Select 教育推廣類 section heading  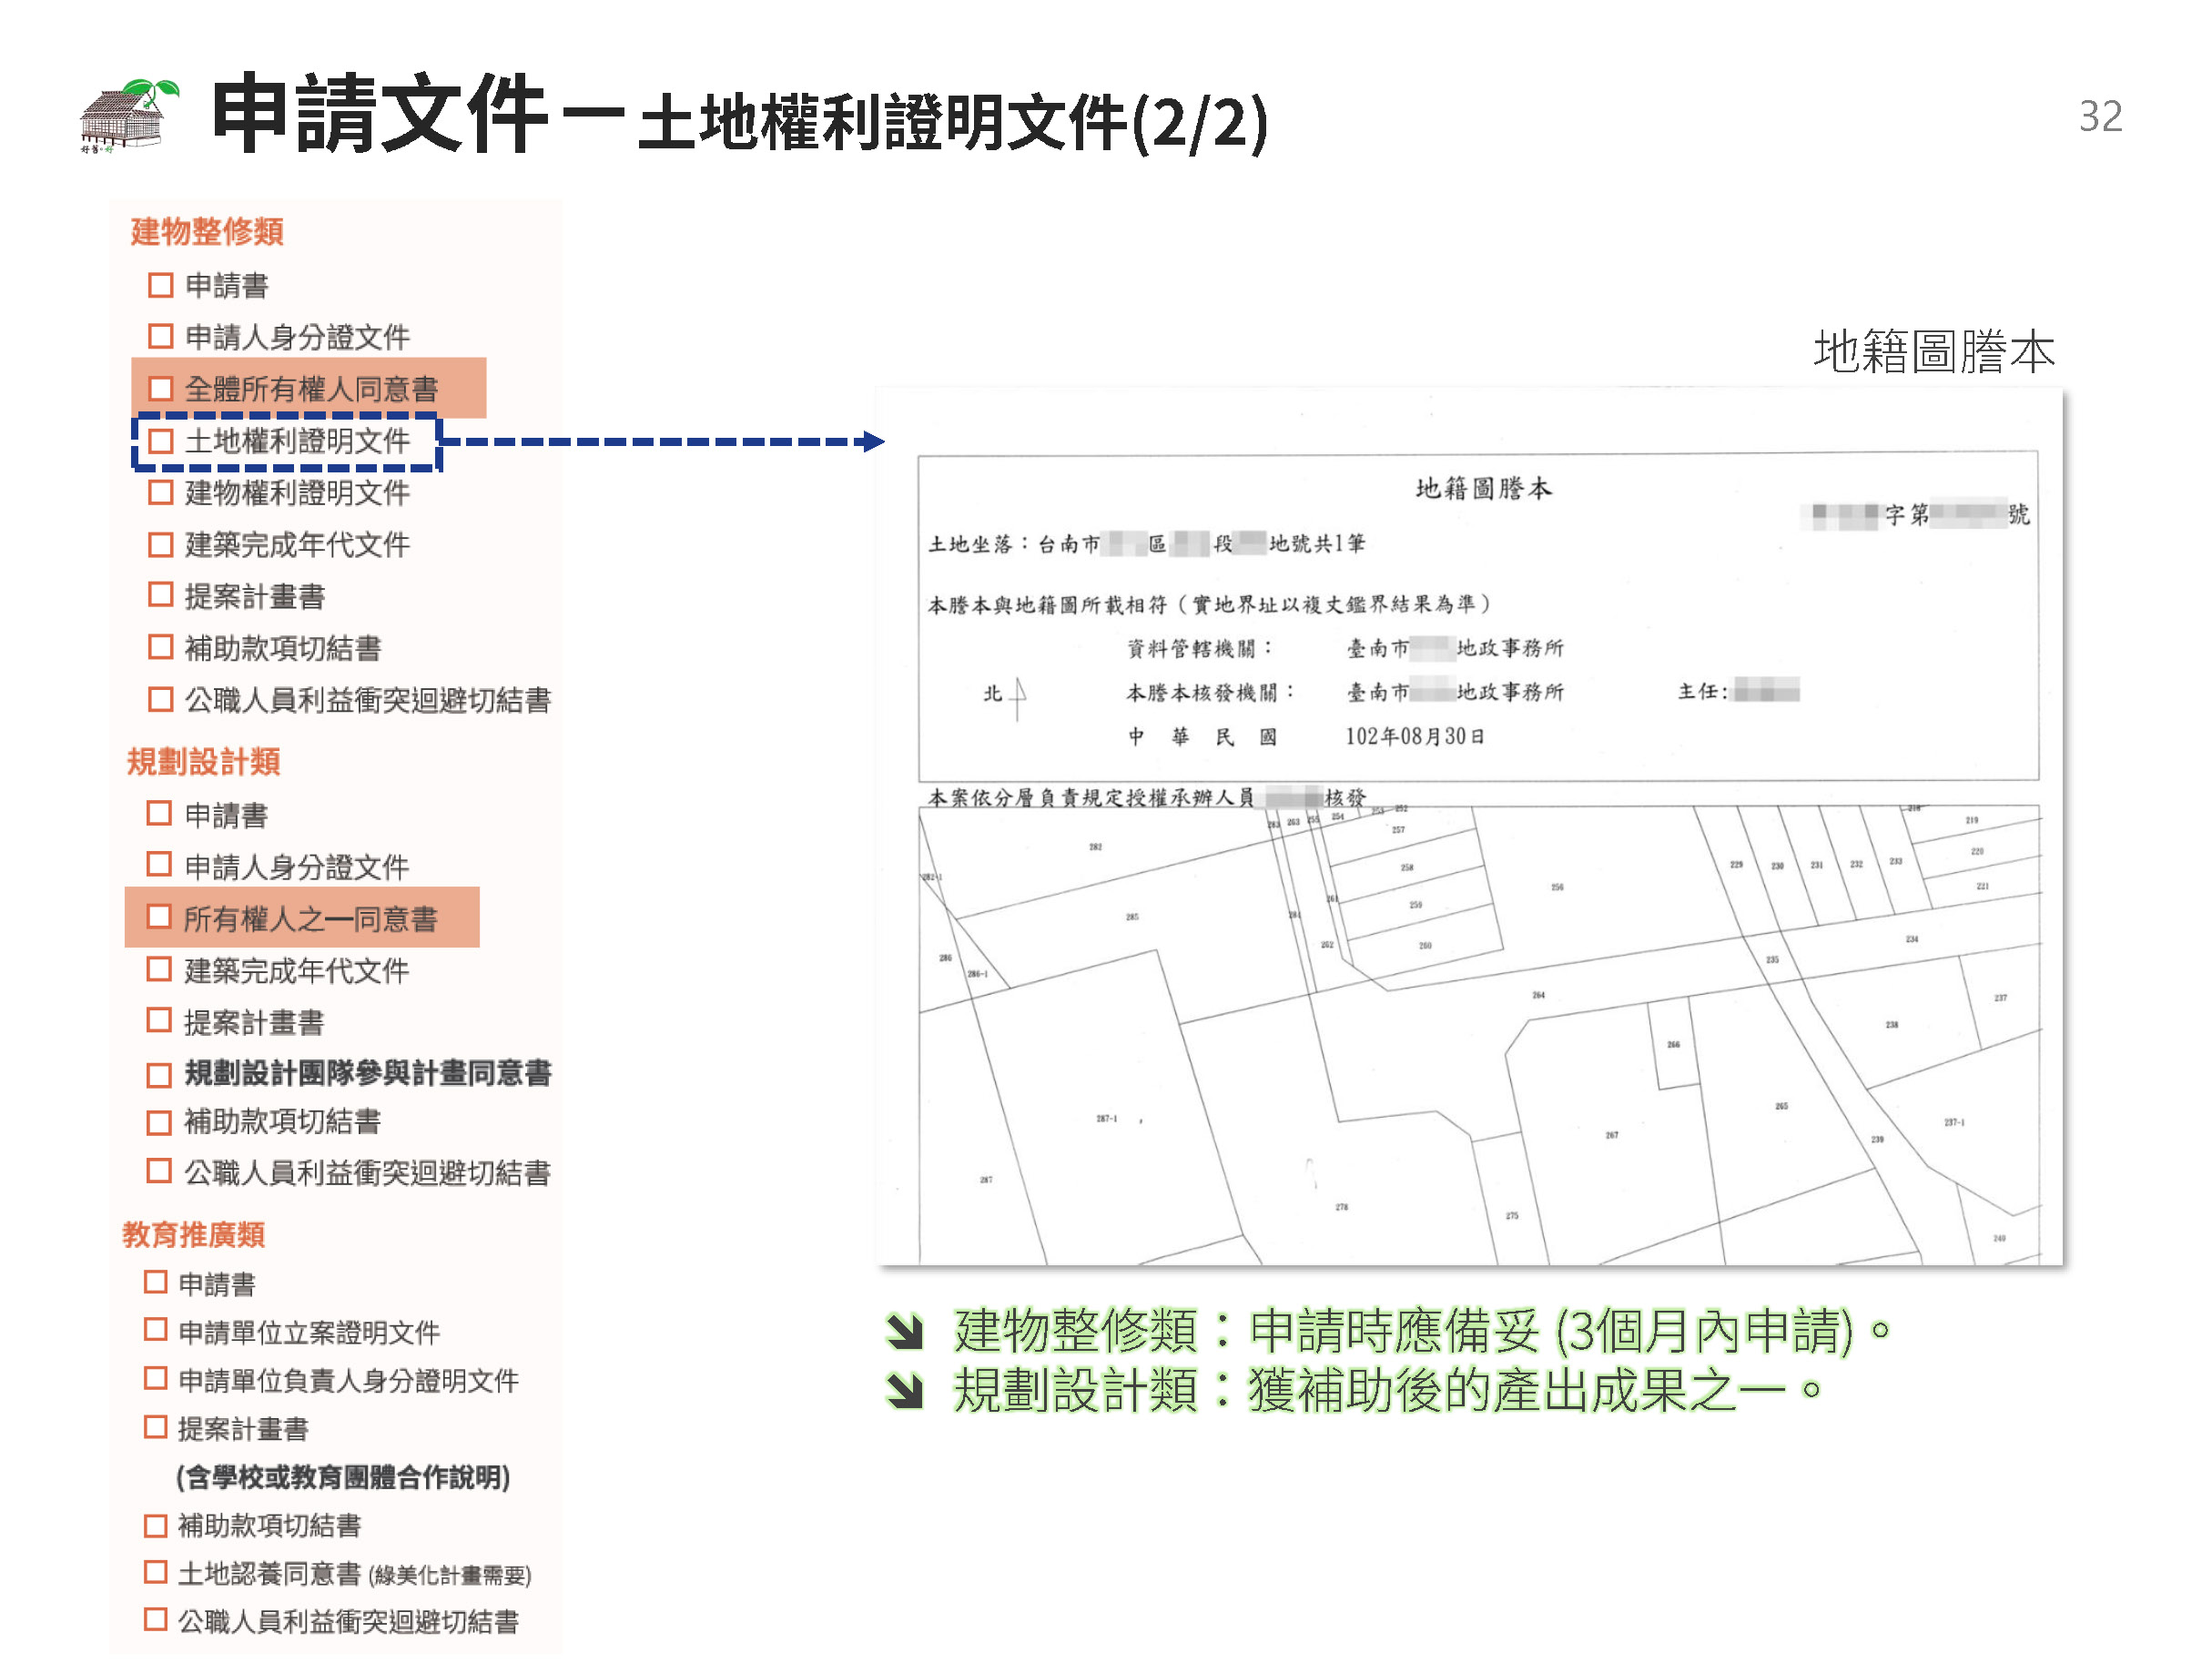pos(194,1234)
